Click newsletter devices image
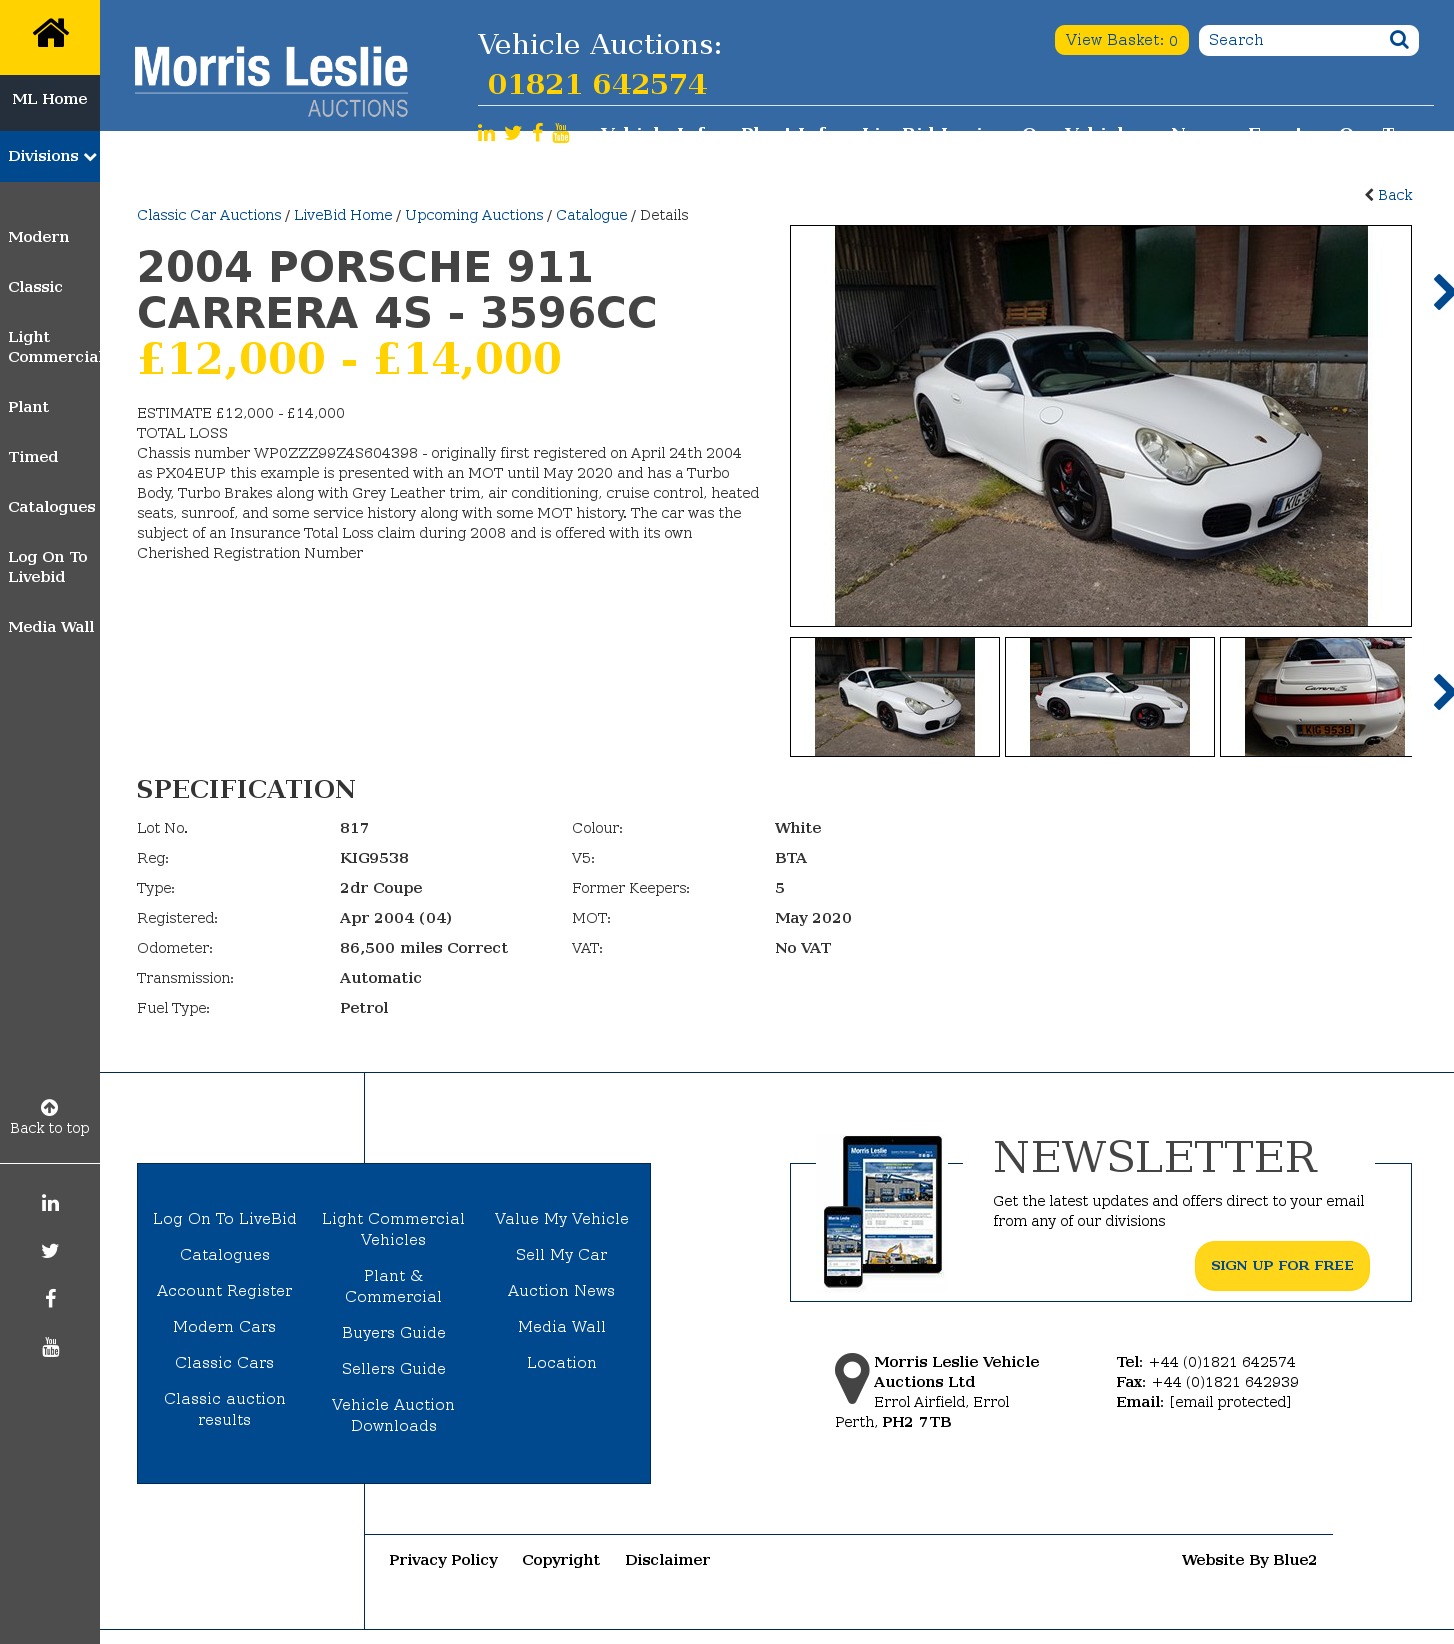The image size is (1454, 1644). [883, 1211]
